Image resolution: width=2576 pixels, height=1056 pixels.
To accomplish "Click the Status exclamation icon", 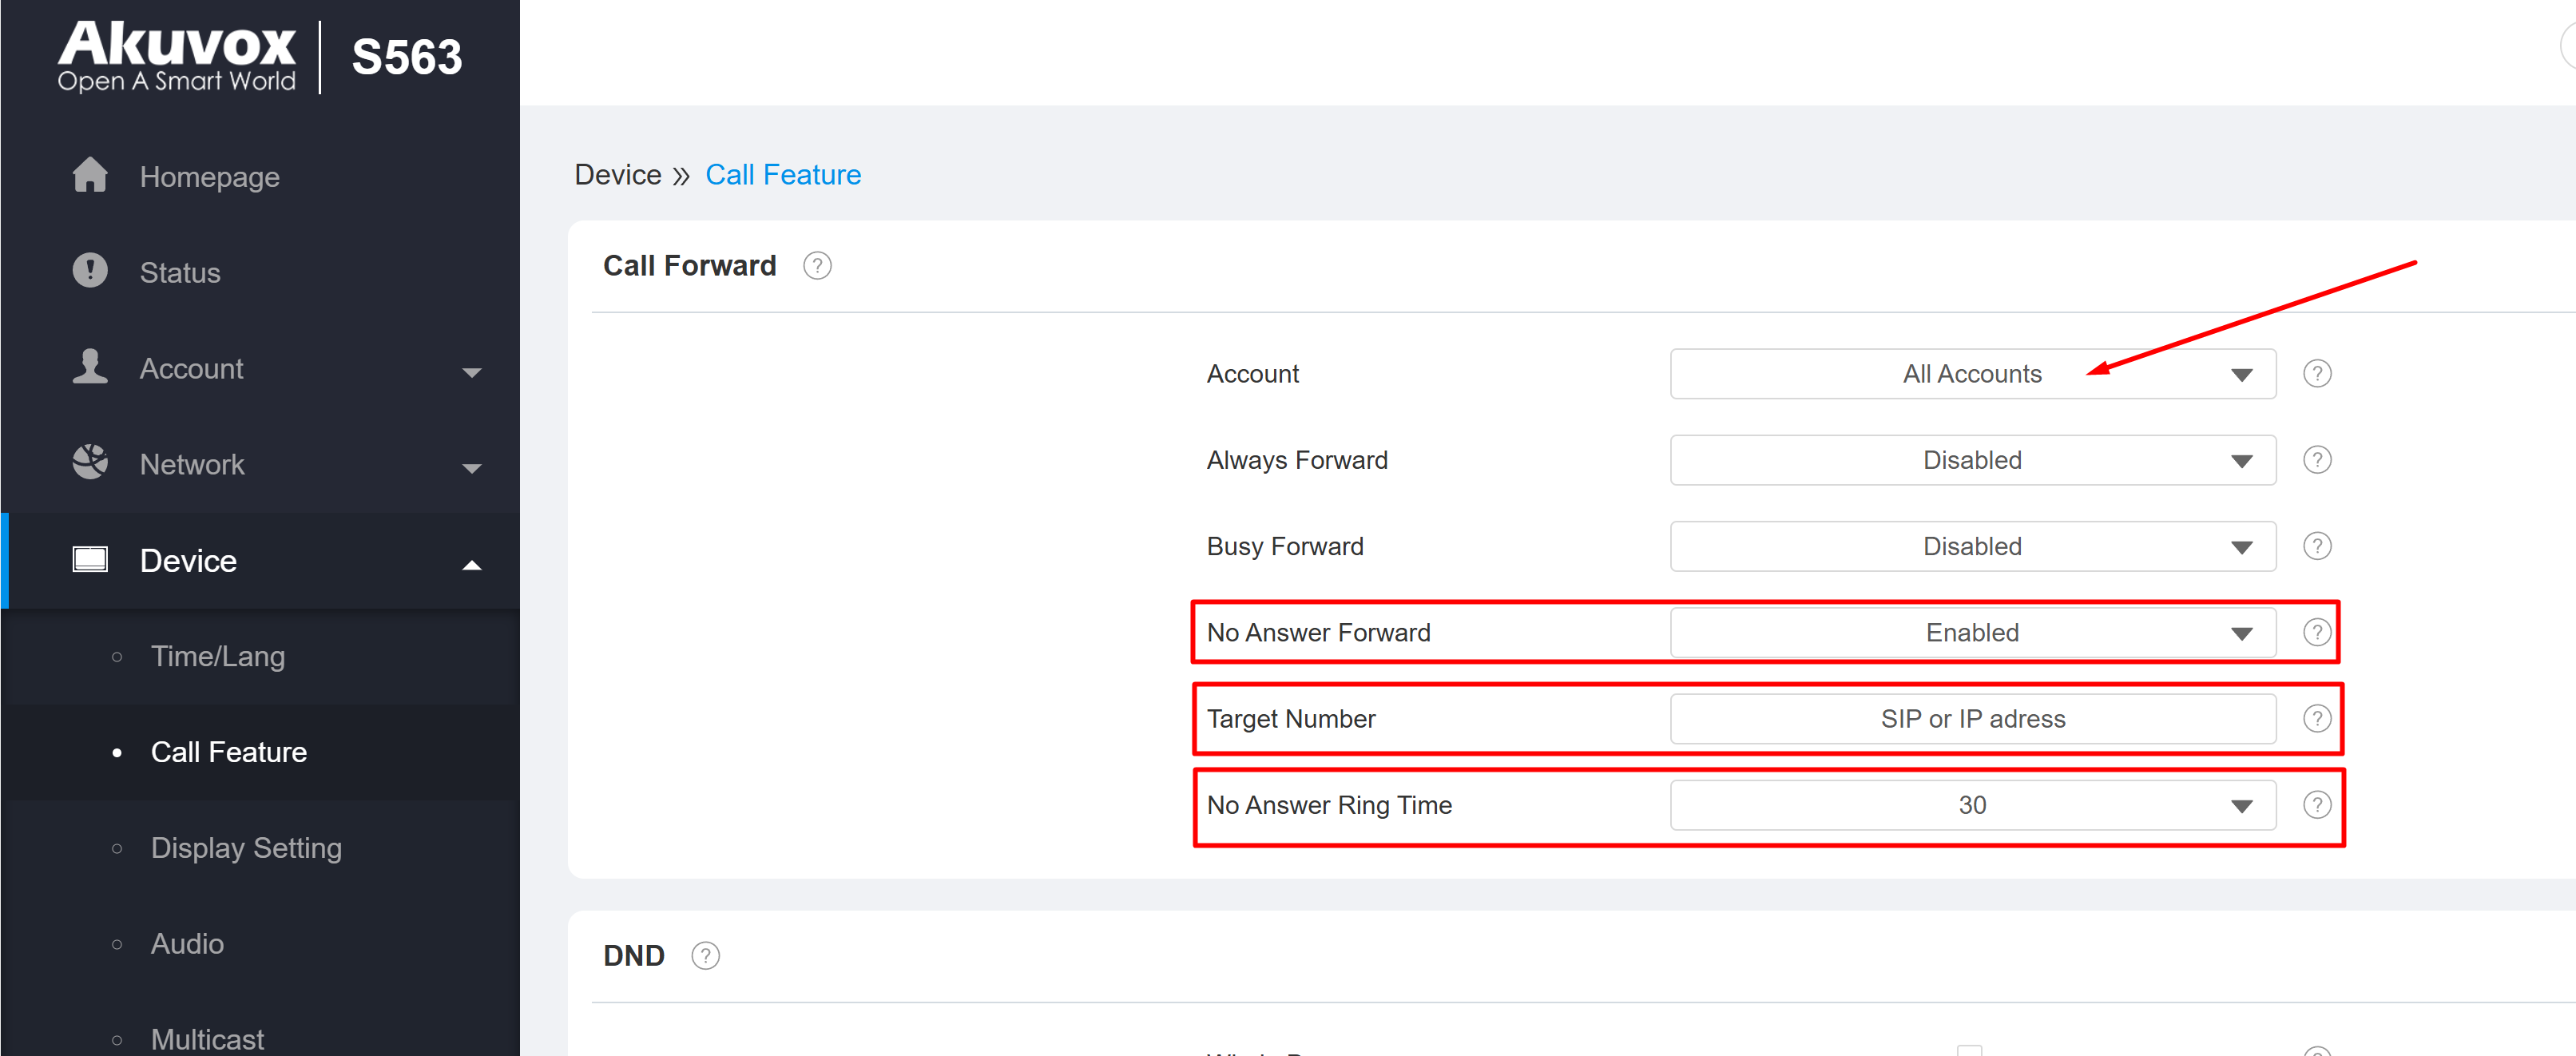I will (90, 271).
